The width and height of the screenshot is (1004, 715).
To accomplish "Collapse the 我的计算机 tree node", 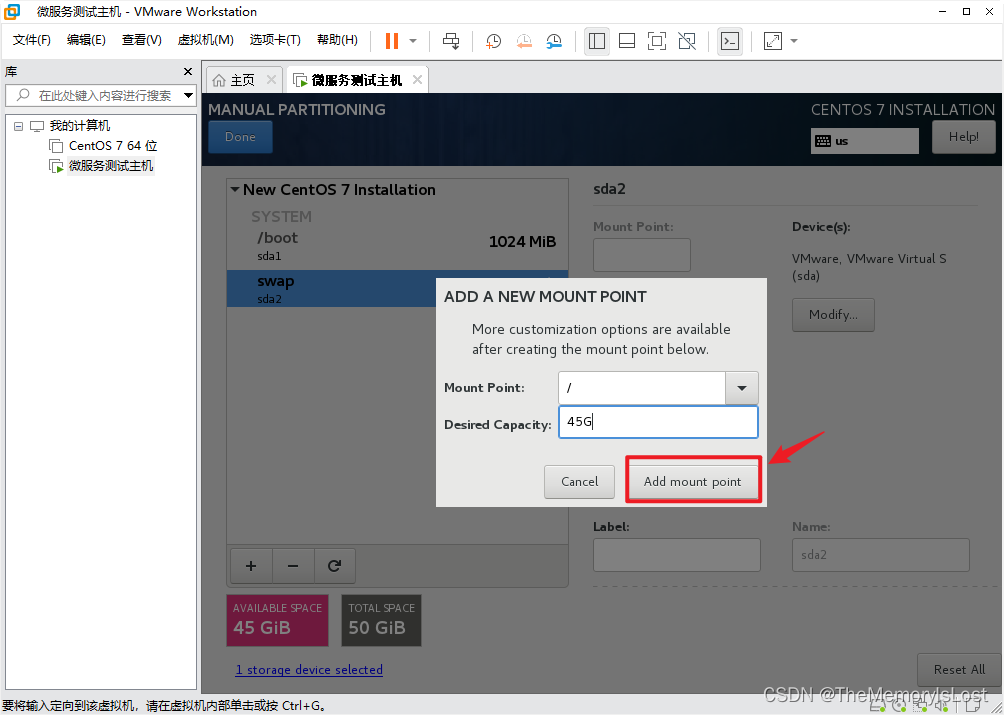I will click(19, 126).
